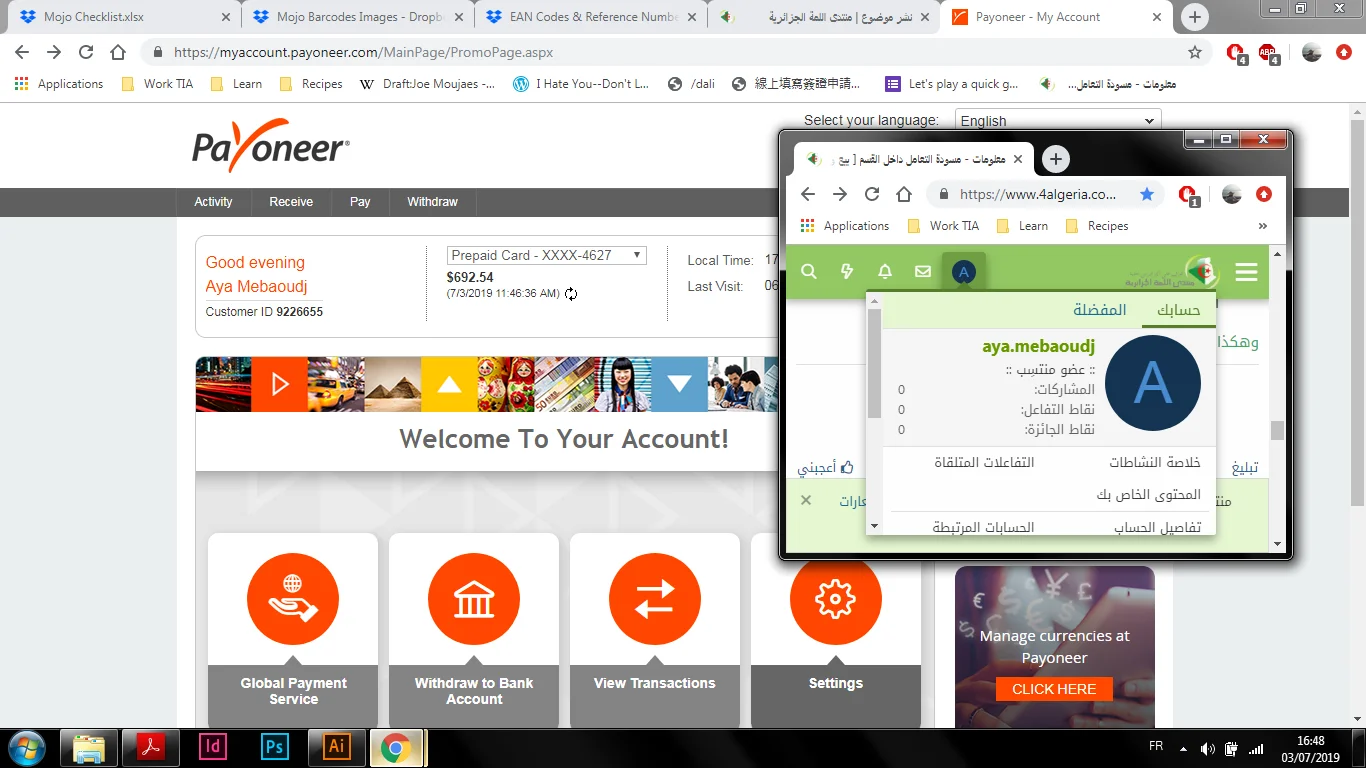Click the Payoneer address bar URL
Image resolution: width=1366 pixels, height=768 pixels.
pyautogui.click(x=364, y=53)
